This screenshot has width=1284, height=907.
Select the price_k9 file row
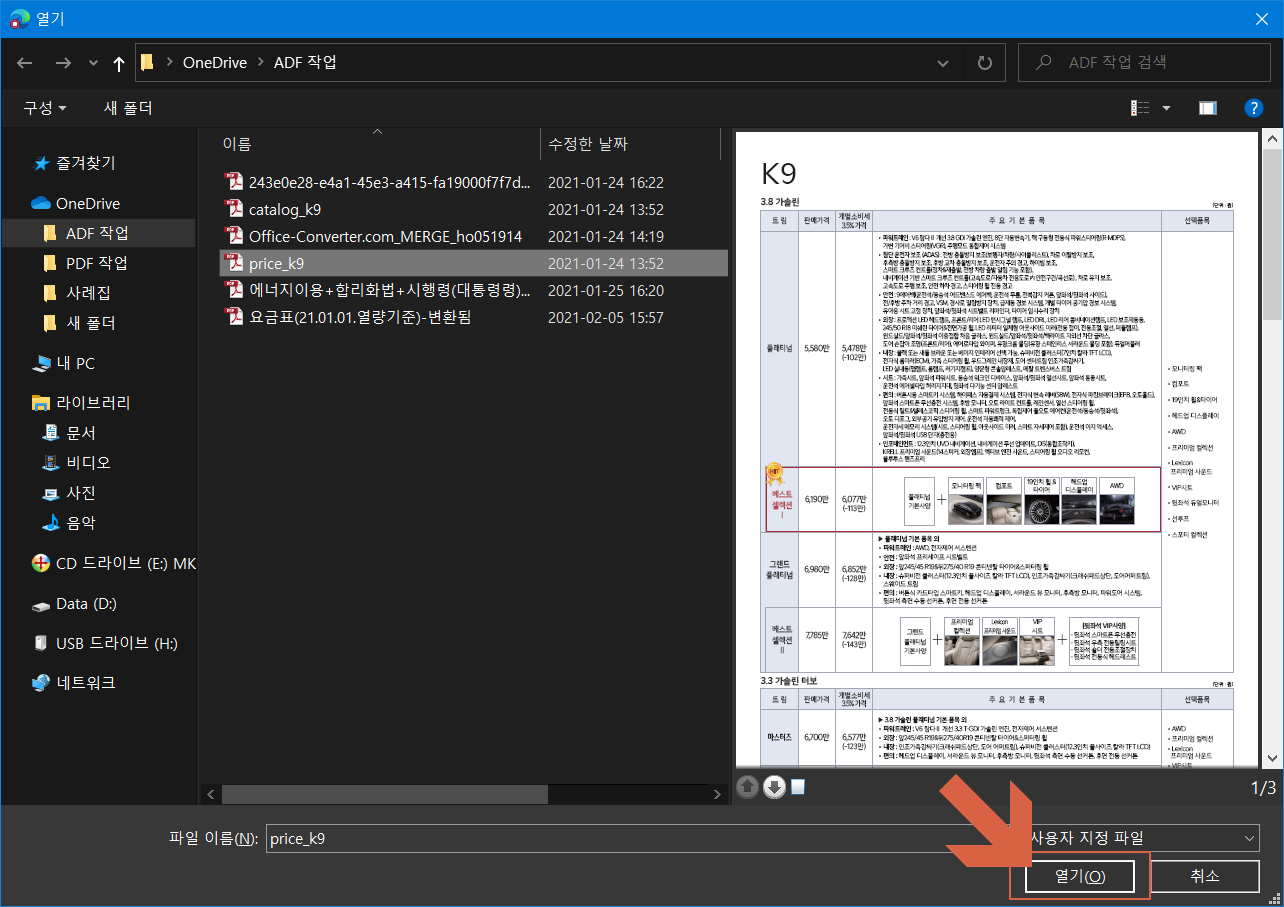(474, 264)
